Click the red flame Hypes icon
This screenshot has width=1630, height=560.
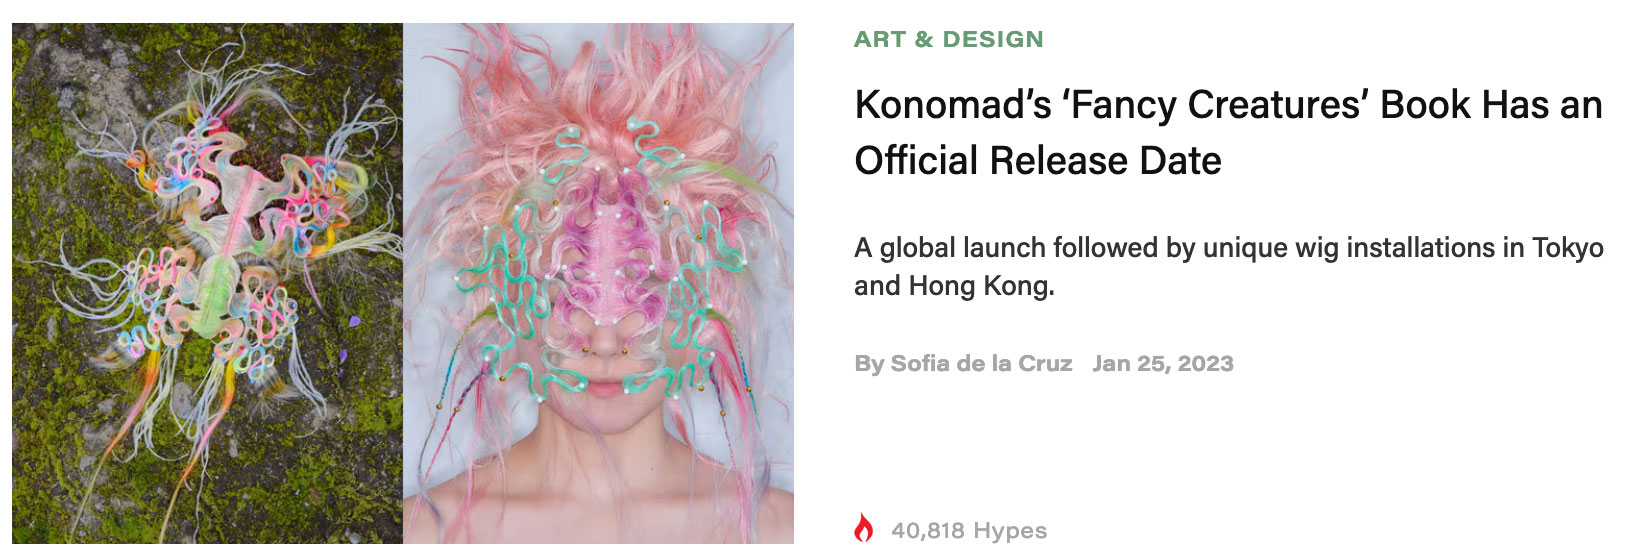(864, 528)
